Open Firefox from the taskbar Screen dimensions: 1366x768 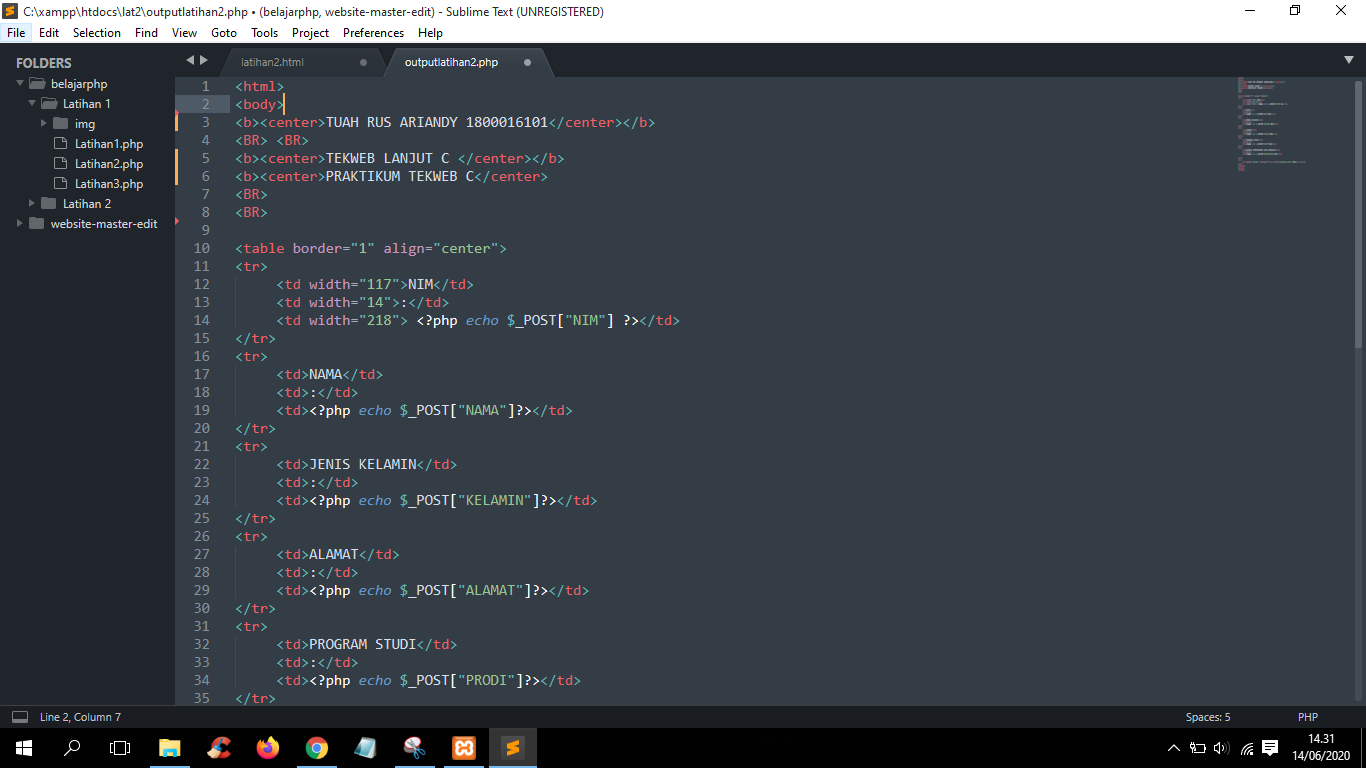(x=267, y=748)
